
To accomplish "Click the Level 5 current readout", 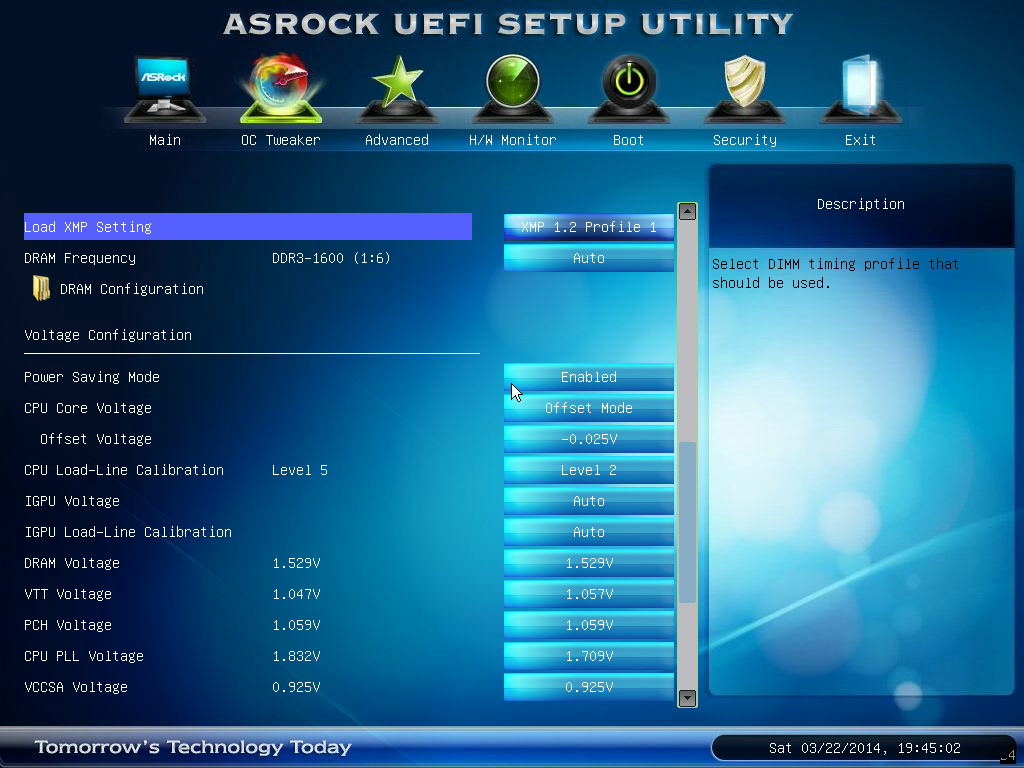I will click(300, 470).
